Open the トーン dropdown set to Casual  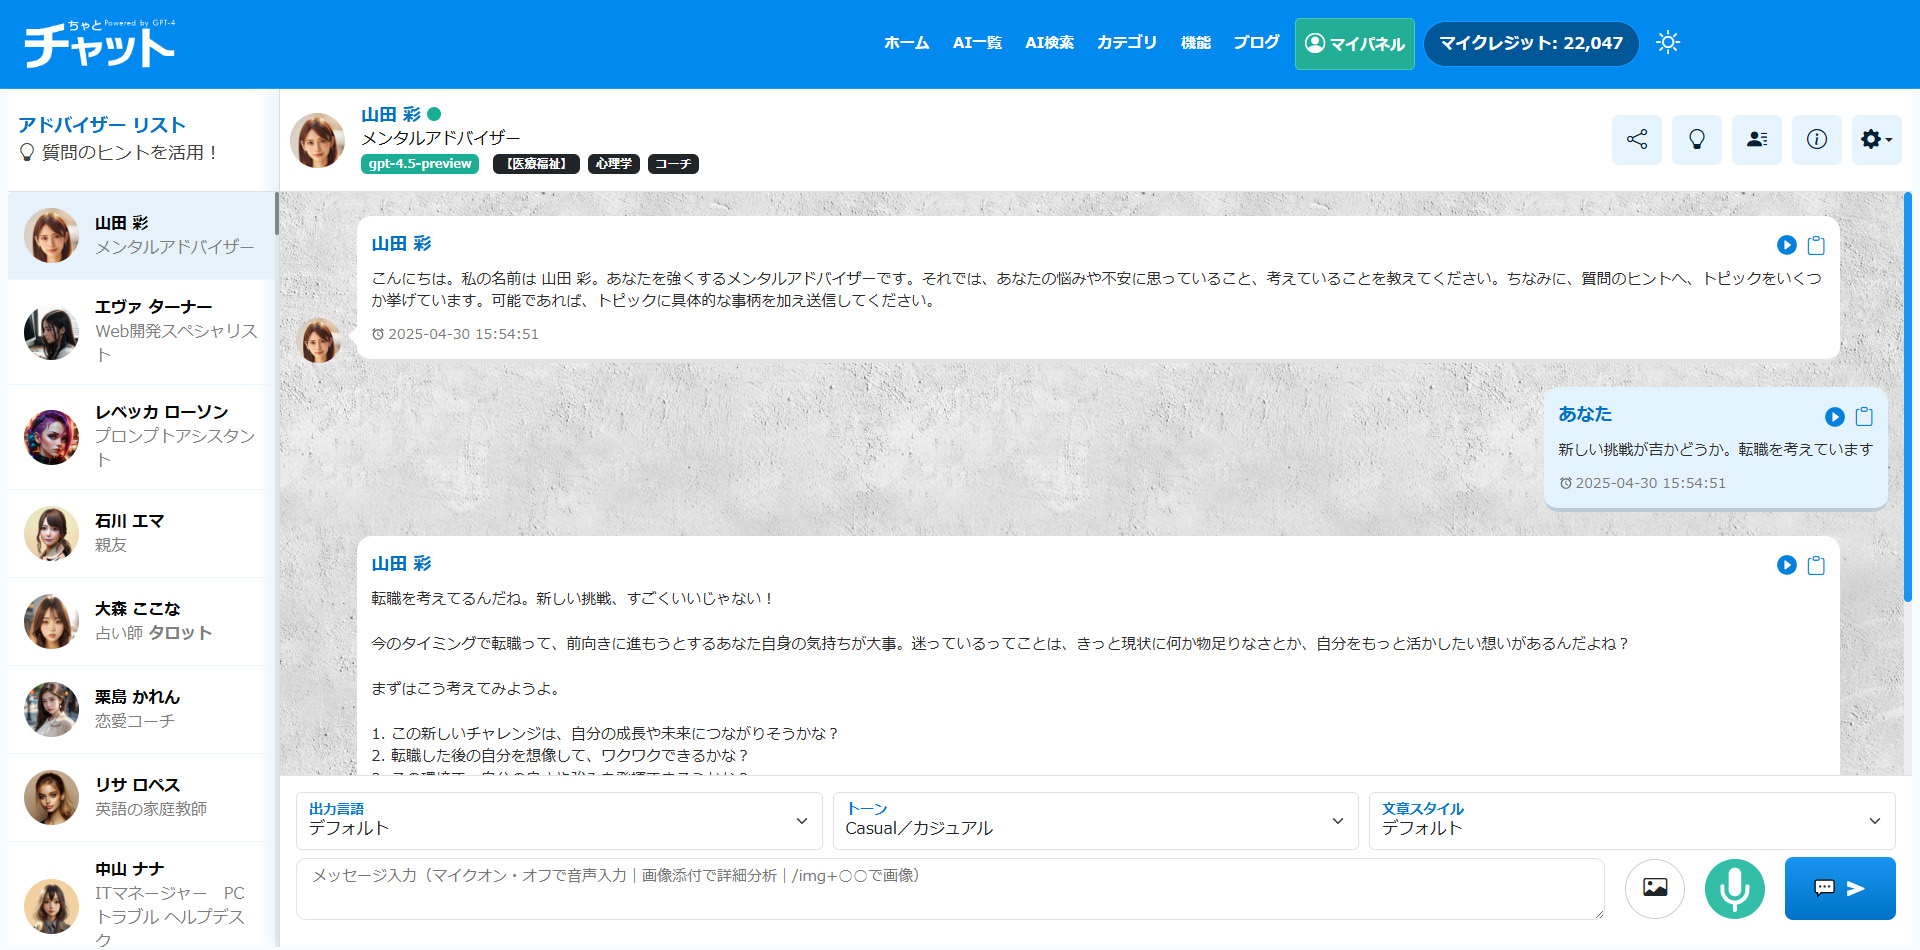1095,821
